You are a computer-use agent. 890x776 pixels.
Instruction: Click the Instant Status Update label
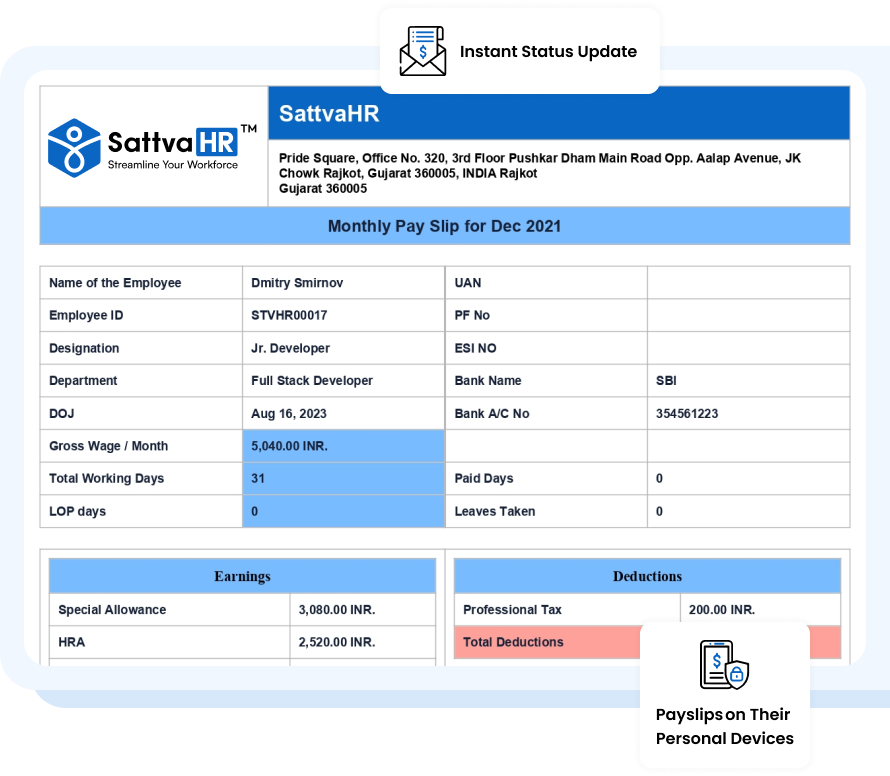coord(548,51)
